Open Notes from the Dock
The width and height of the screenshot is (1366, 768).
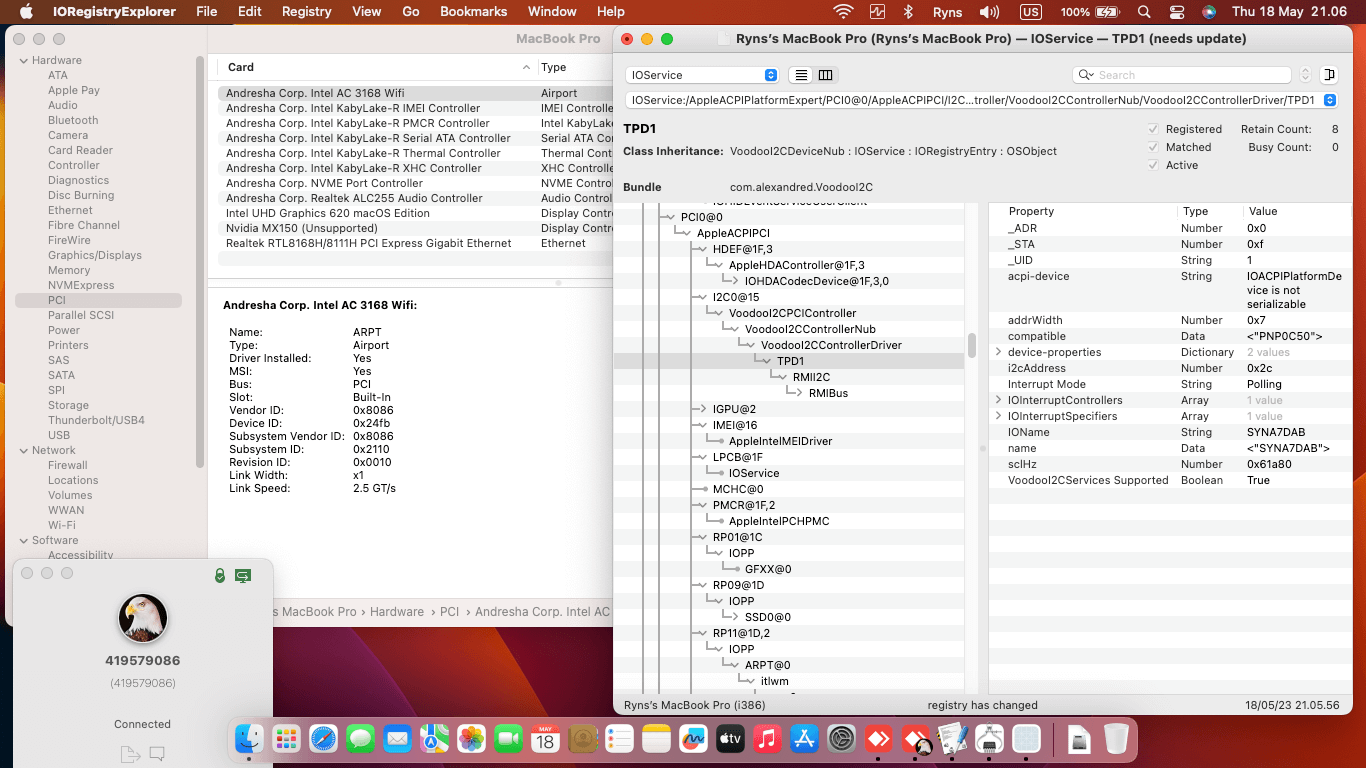coord(656,739)
